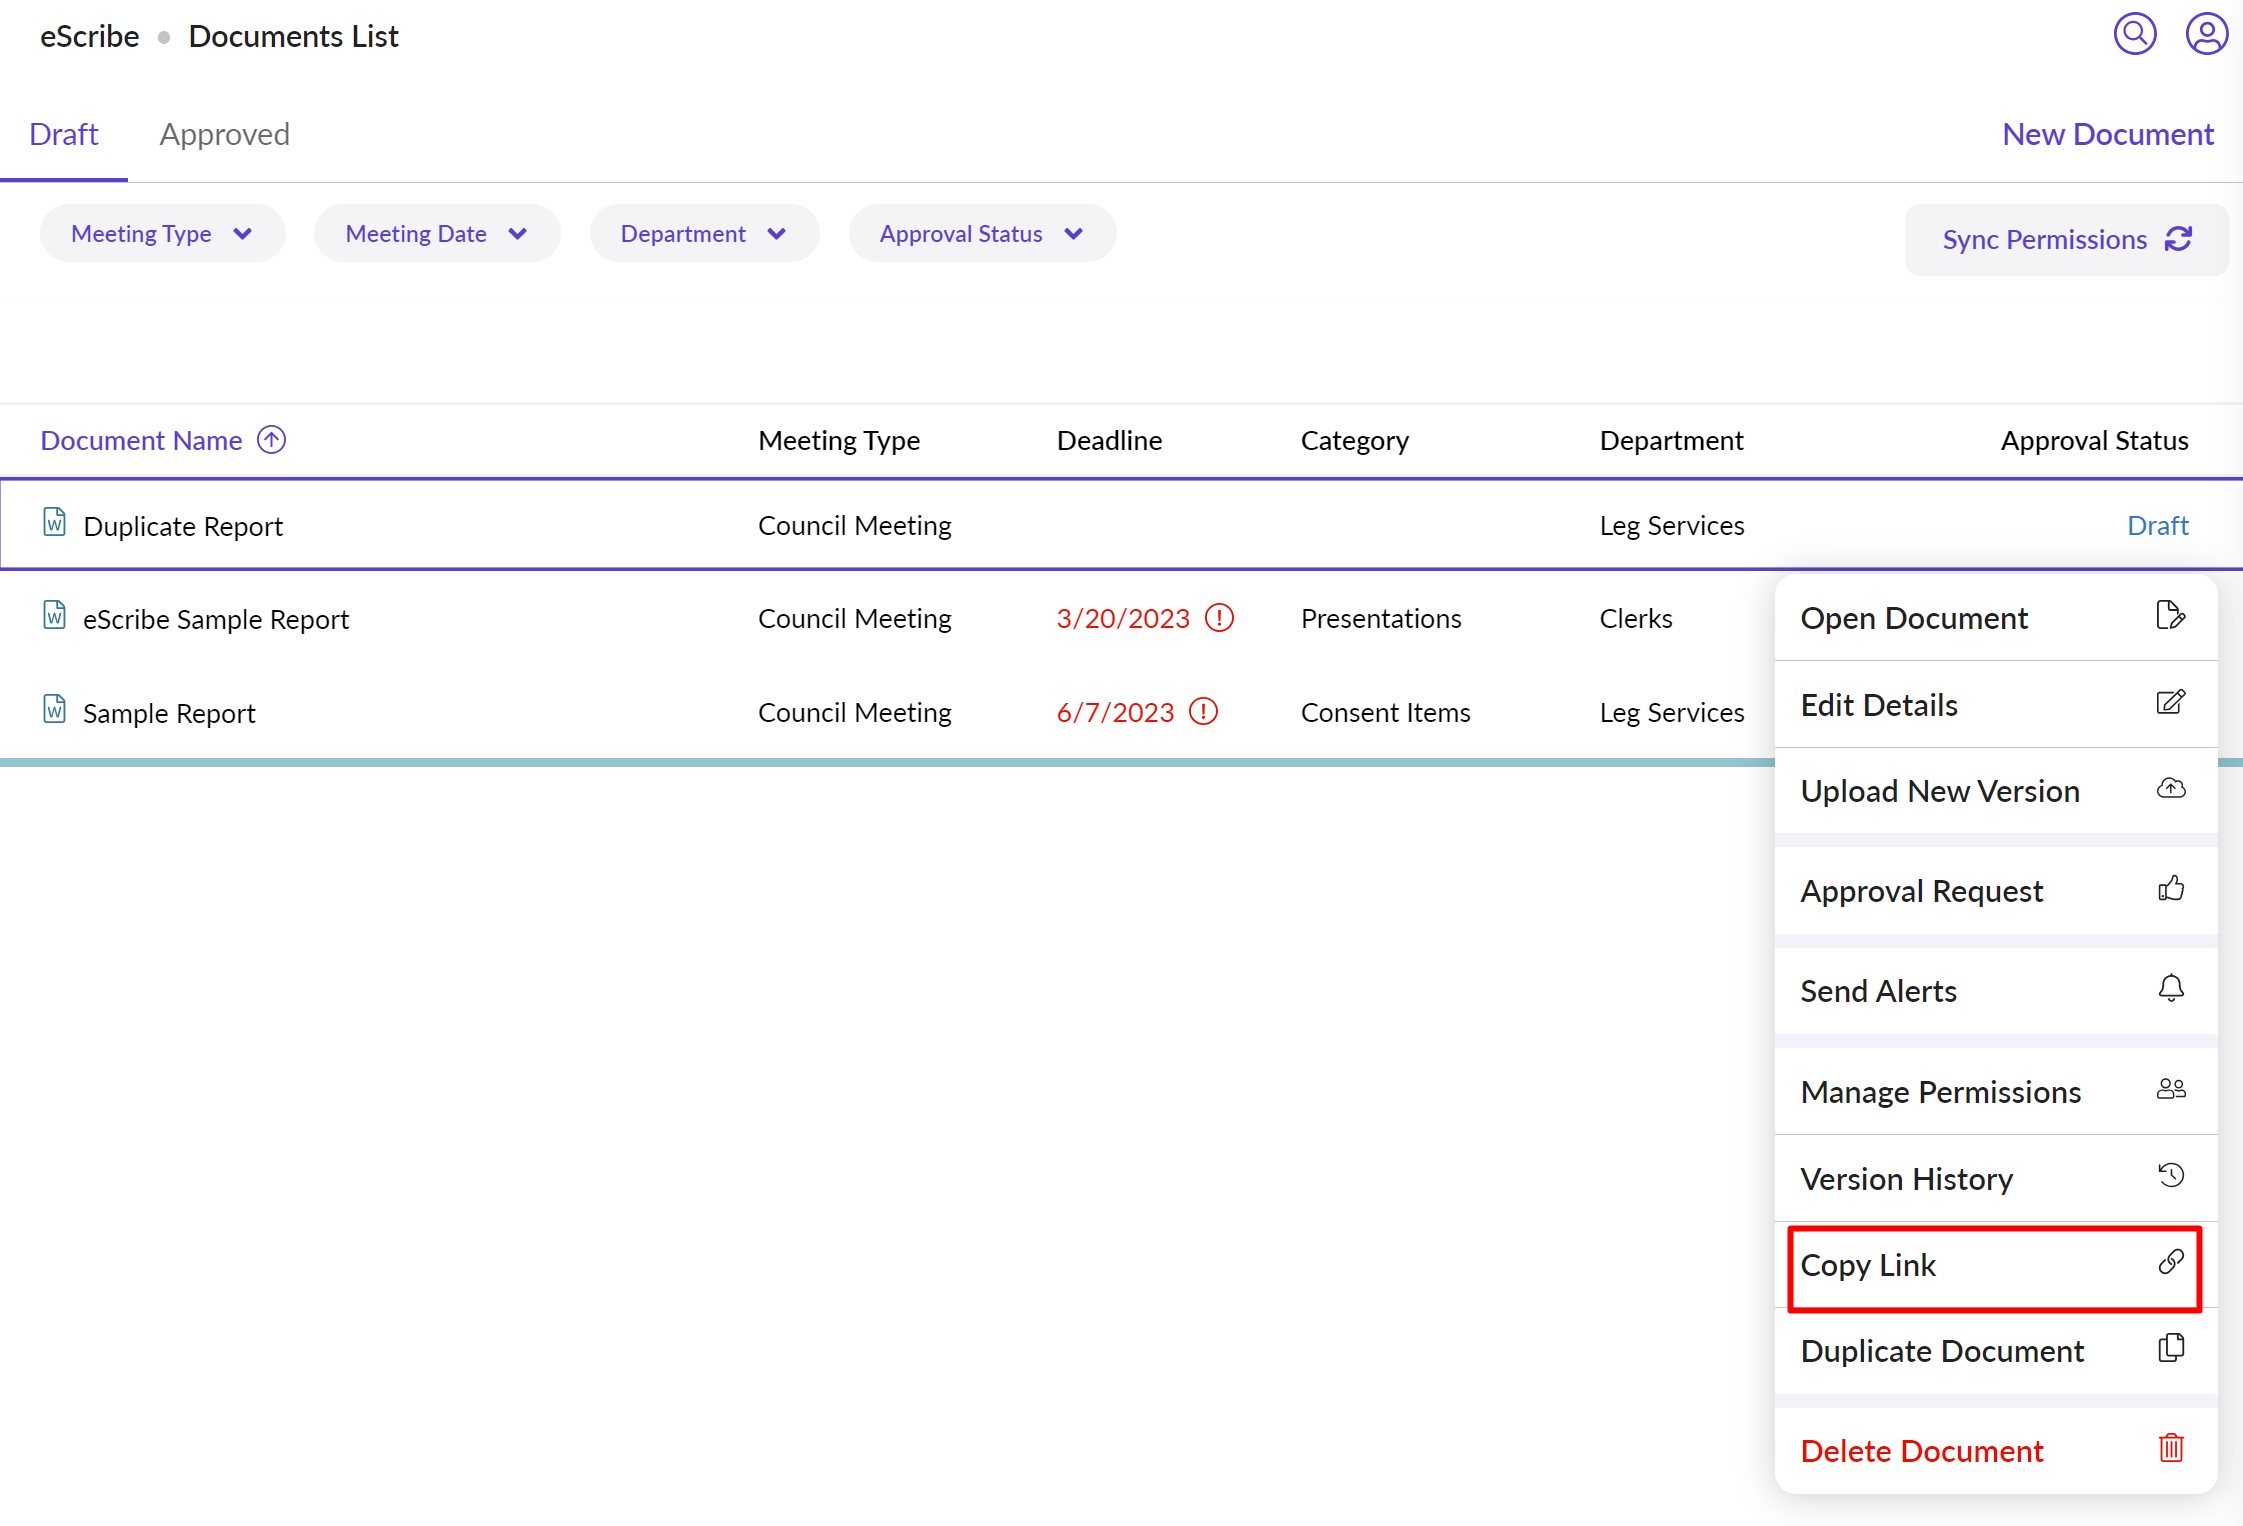
Task: Click the search magnifier icon
Action: [x=2134, y=35]
